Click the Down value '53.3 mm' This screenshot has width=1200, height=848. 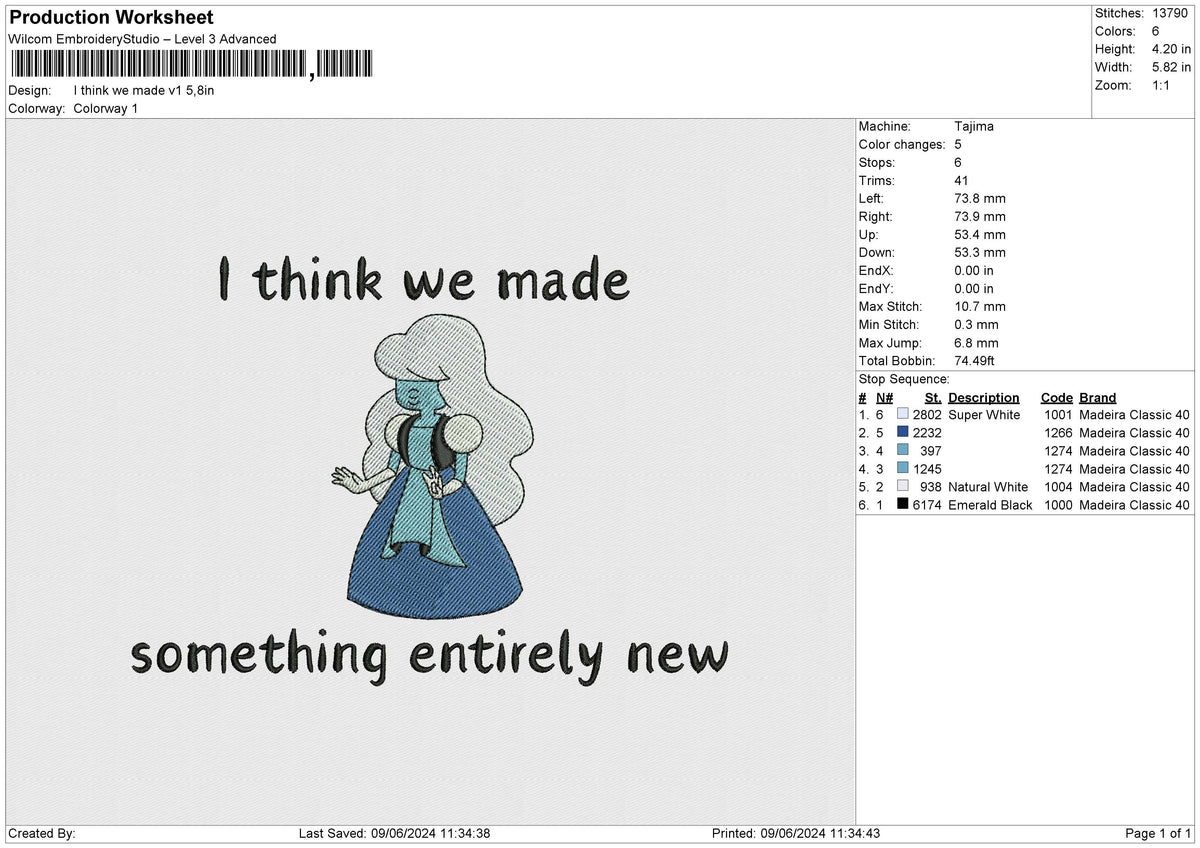[x=980, y=252]
